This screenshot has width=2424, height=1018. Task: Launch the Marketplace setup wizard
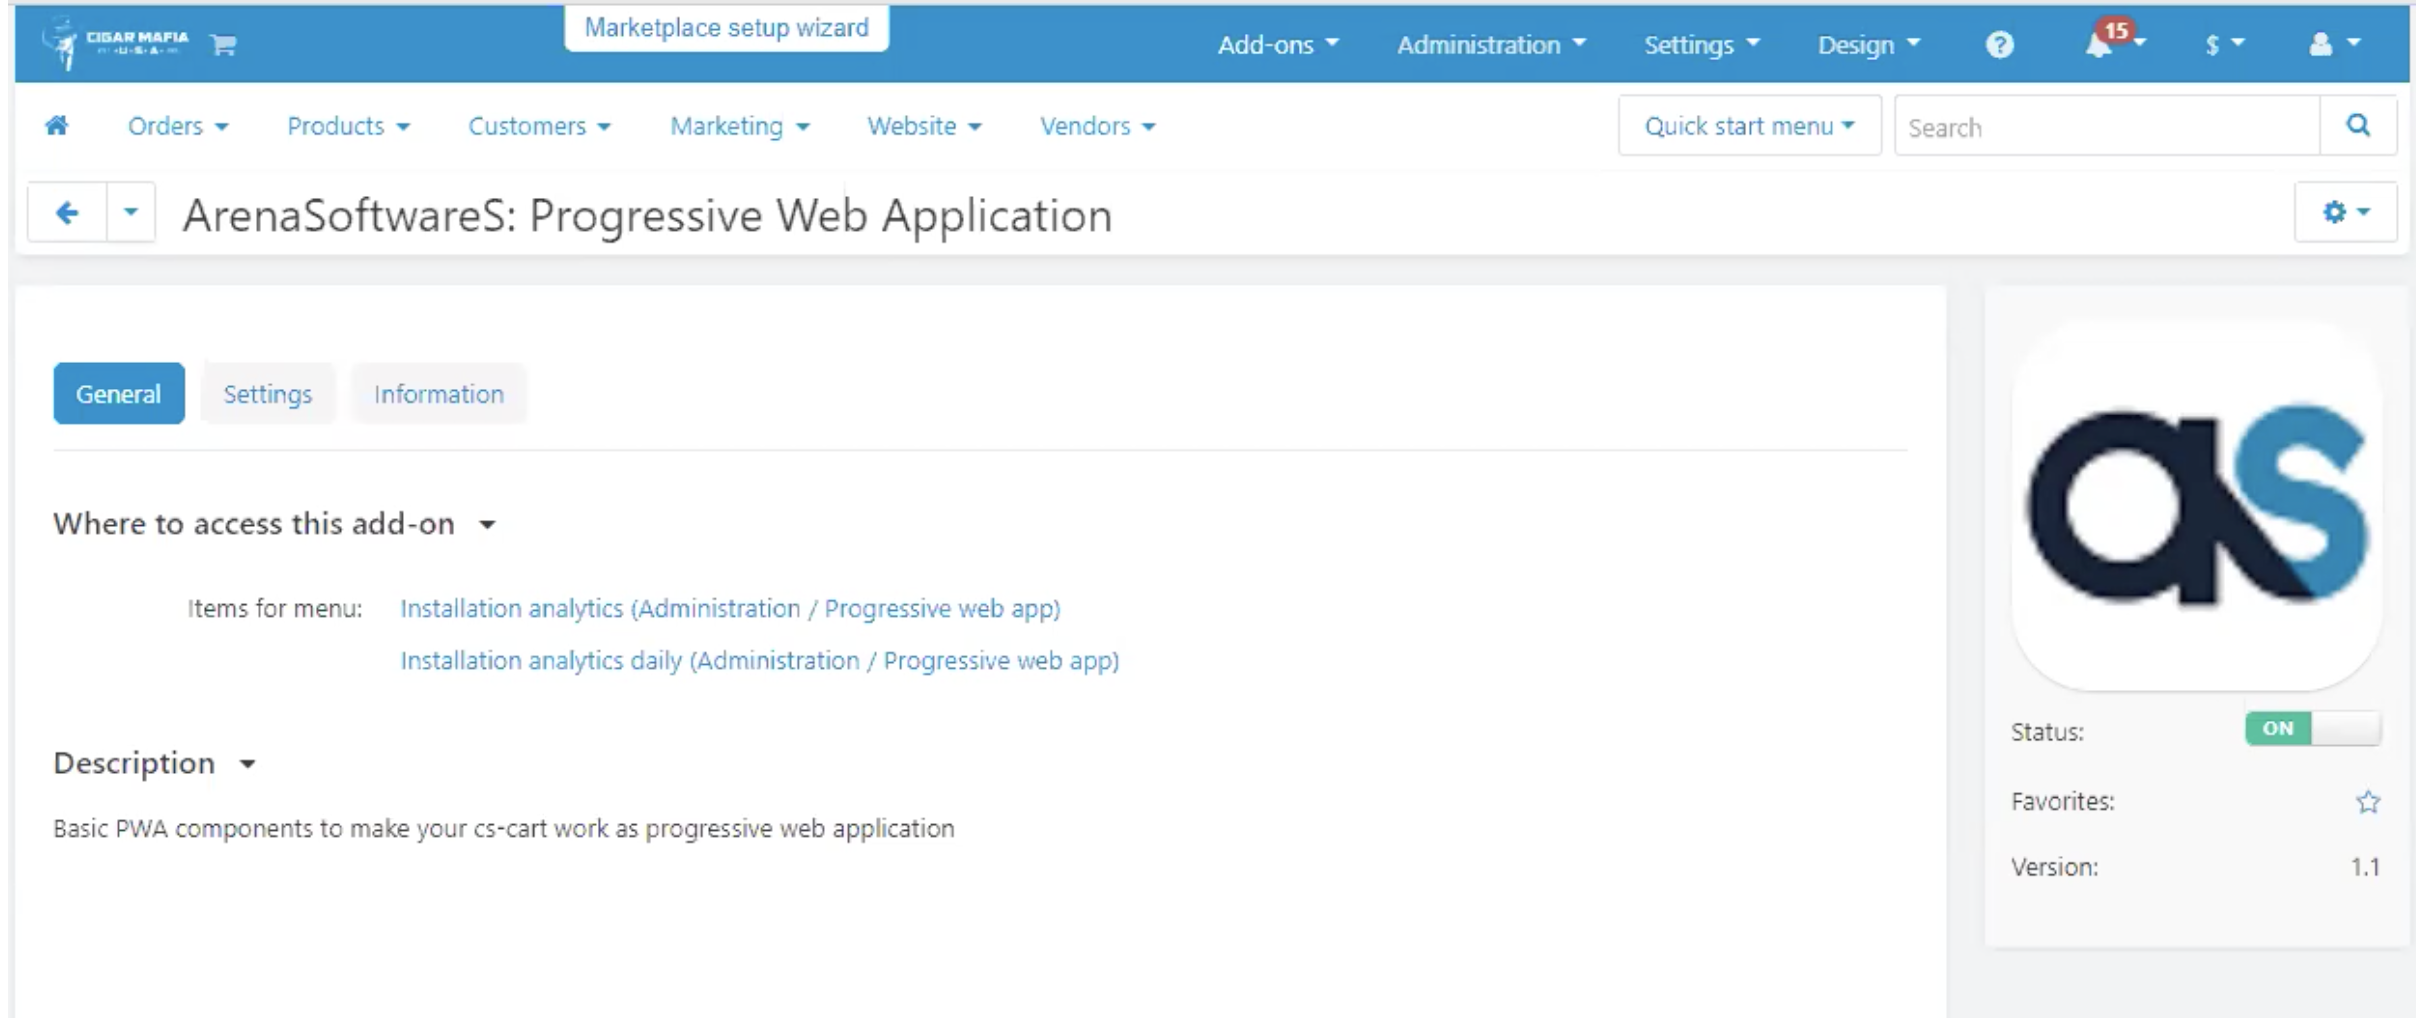click(726, 27)
